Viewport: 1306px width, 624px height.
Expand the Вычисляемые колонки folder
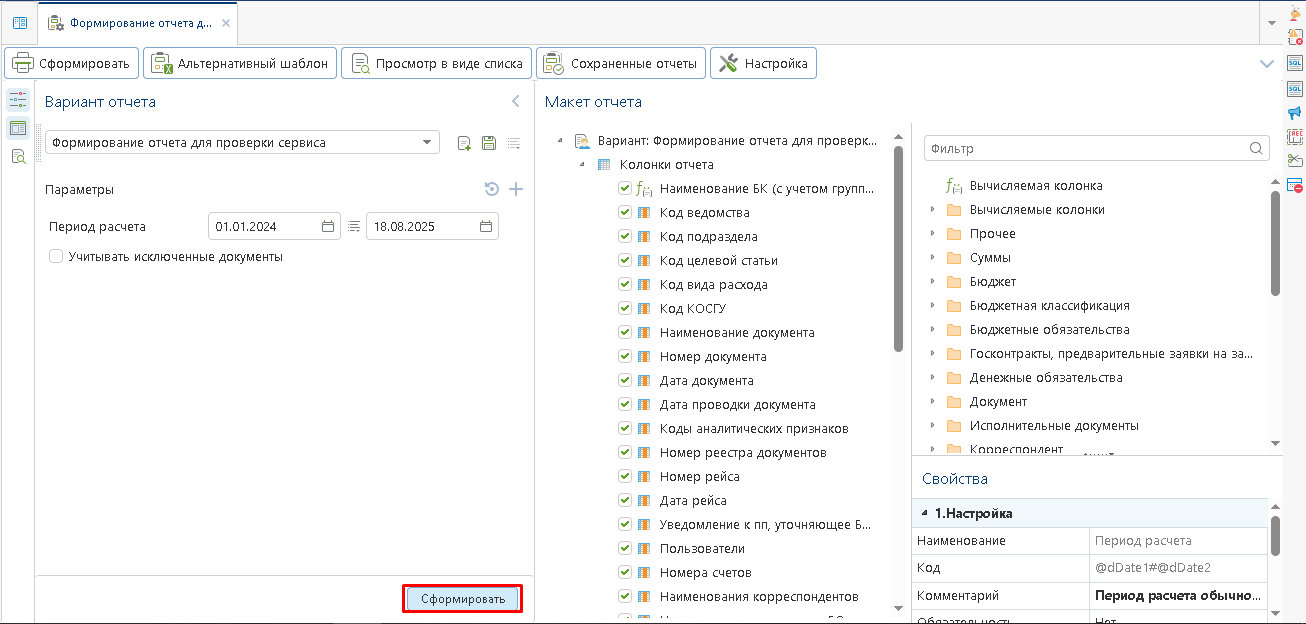(x=933, y=210)
